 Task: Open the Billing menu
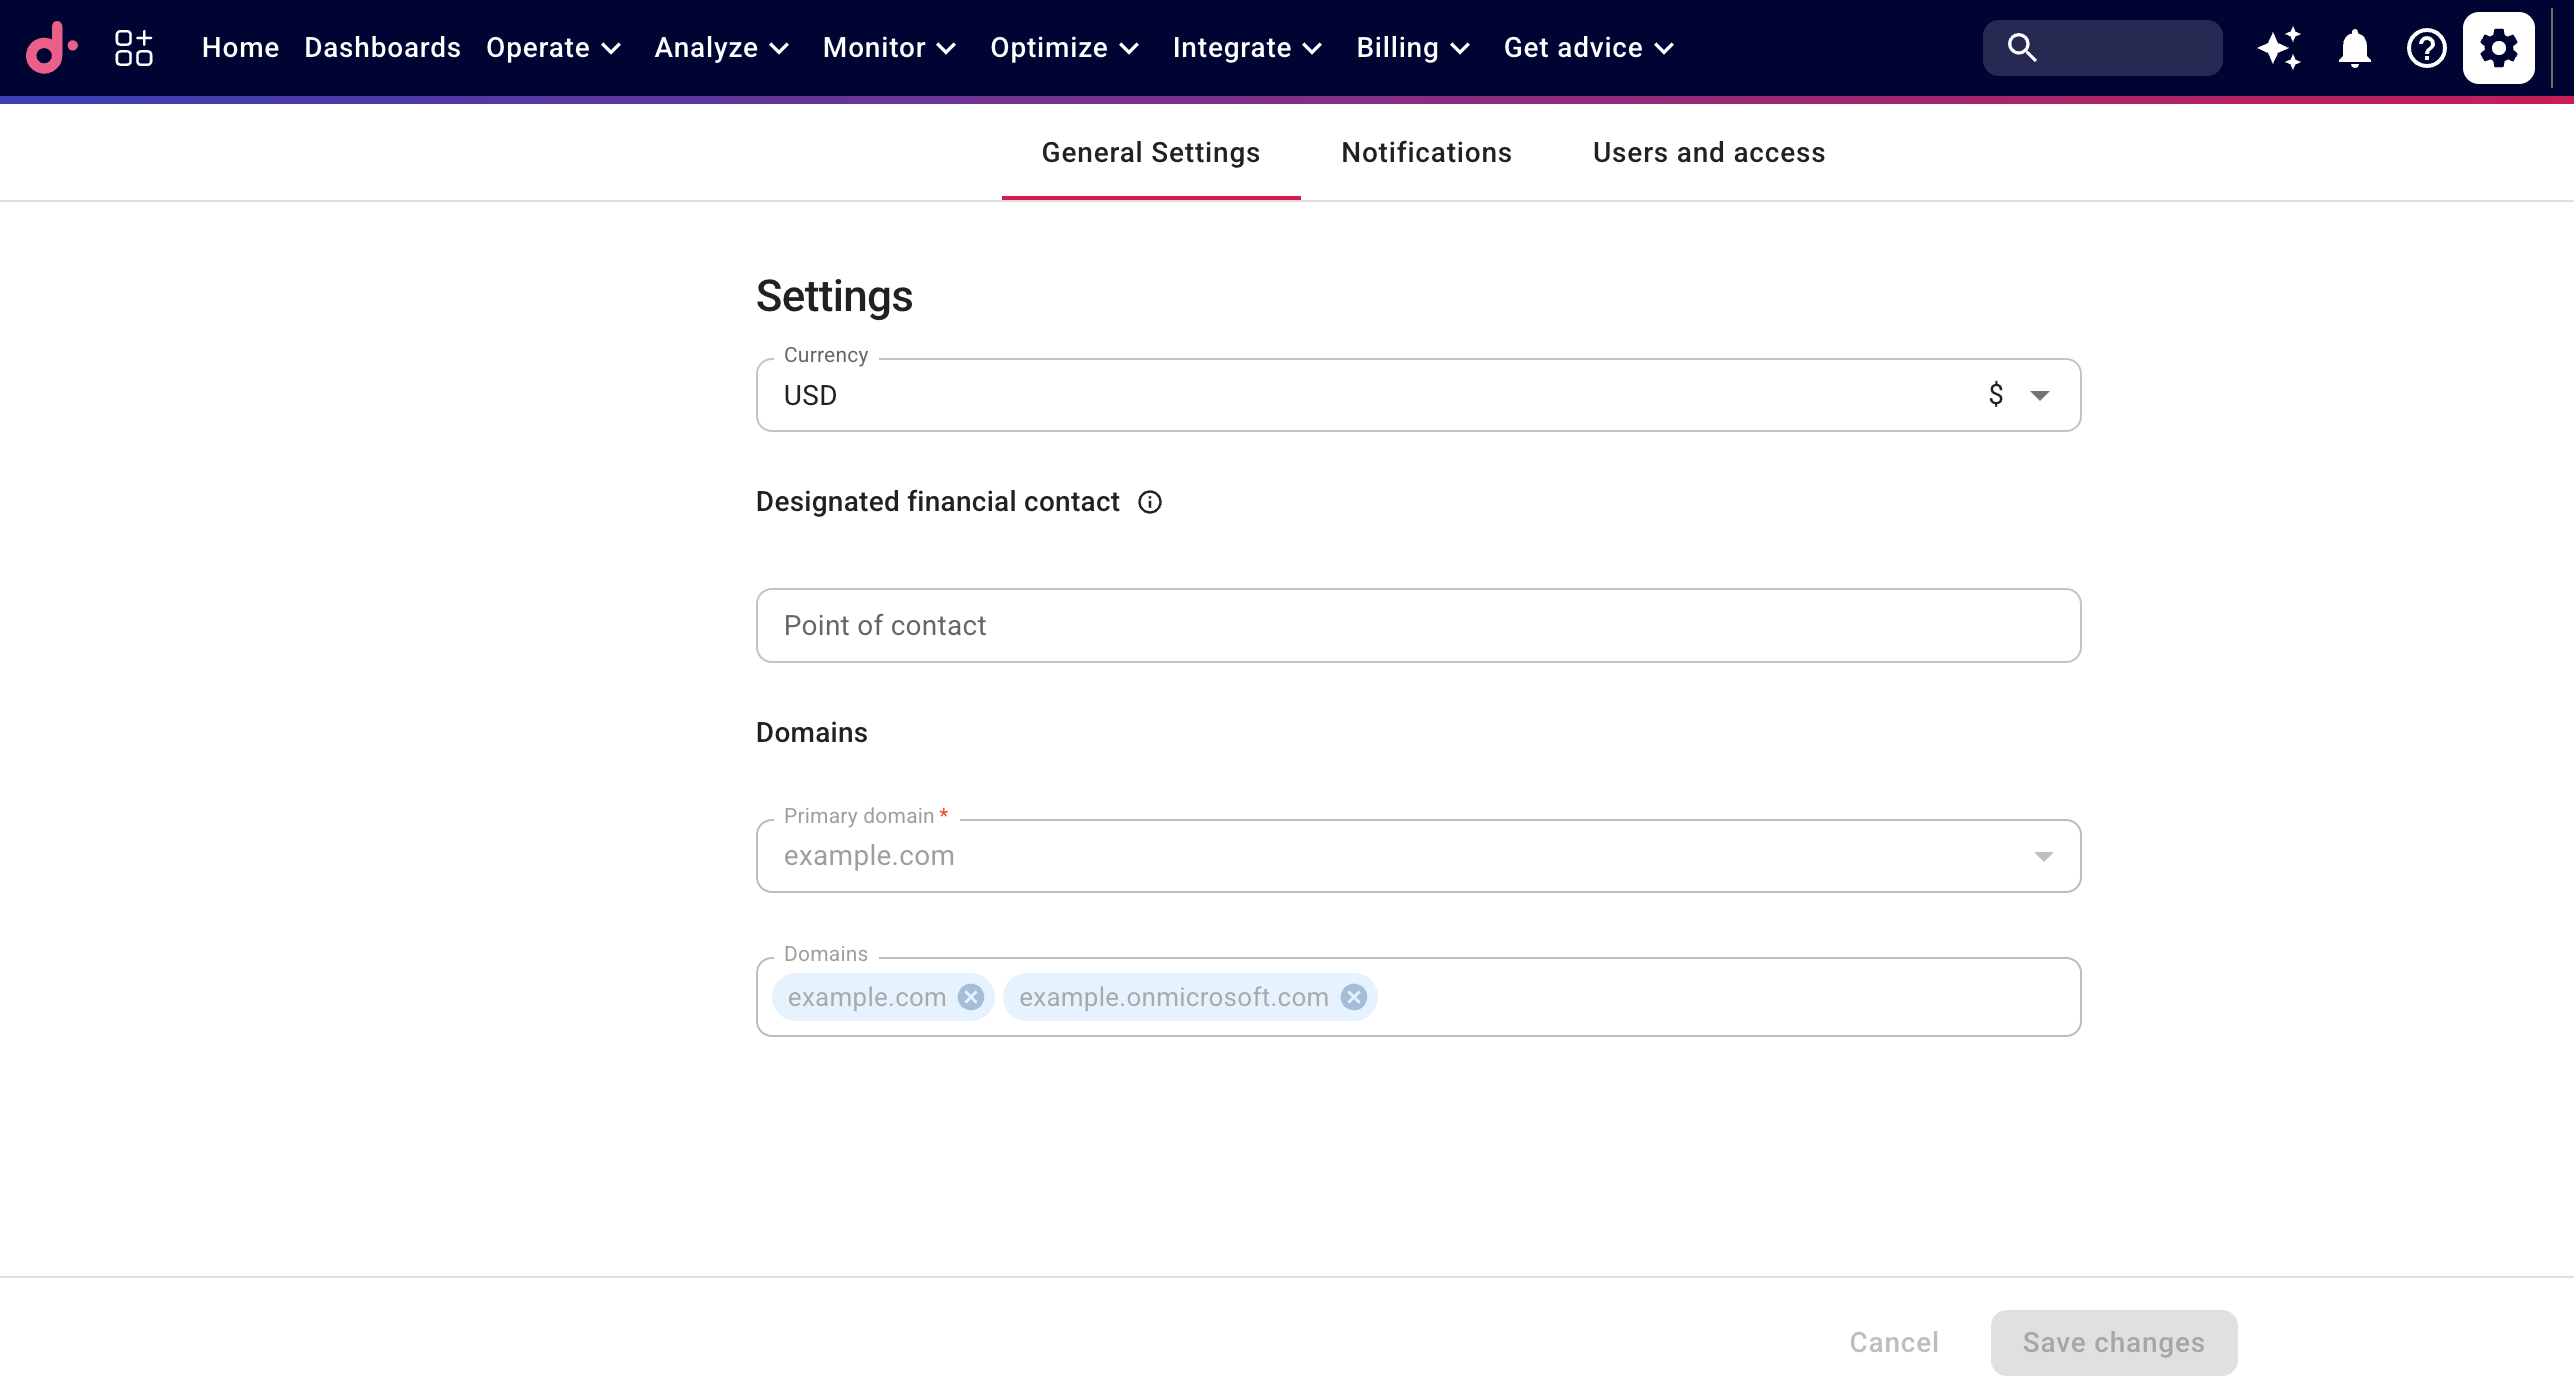[1412, 47]
